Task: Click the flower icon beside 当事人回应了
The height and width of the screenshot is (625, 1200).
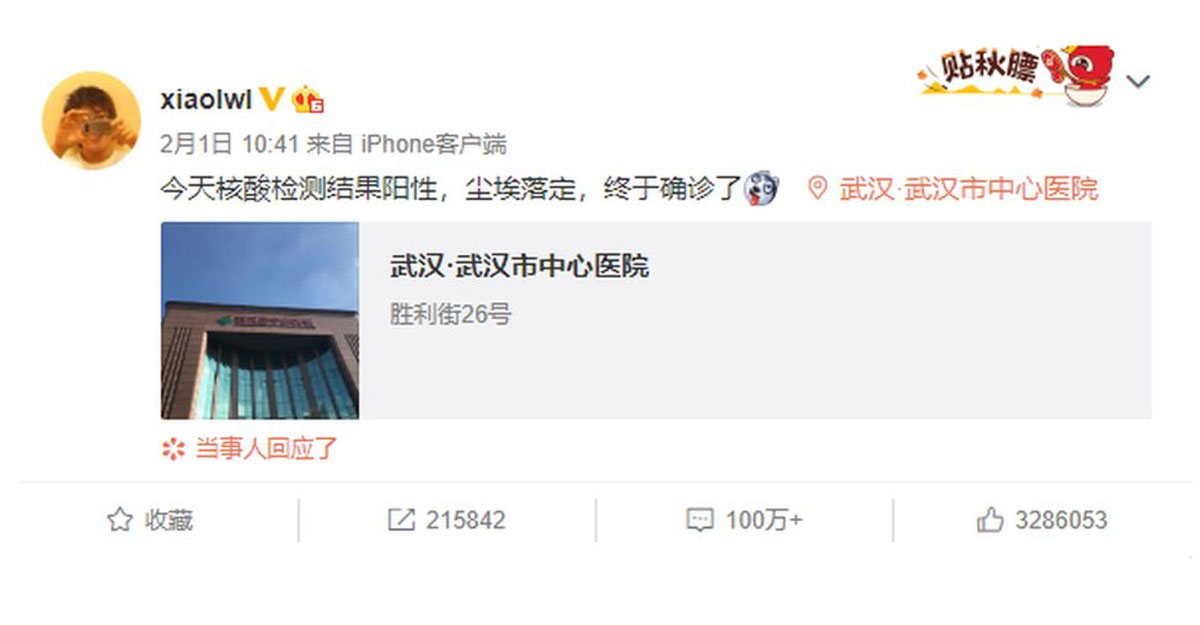Action: coord(174,450)
